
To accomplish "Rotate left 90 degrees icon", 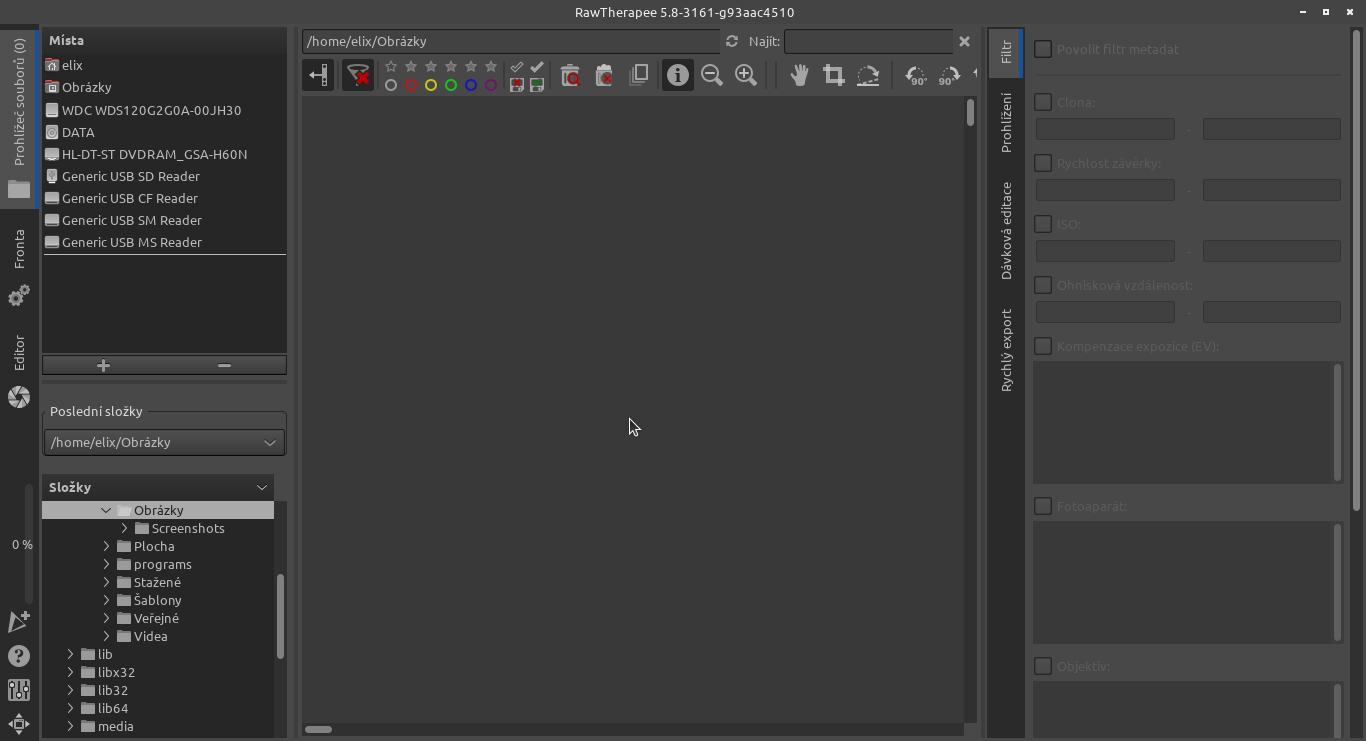I will click(x=916, y=75).
